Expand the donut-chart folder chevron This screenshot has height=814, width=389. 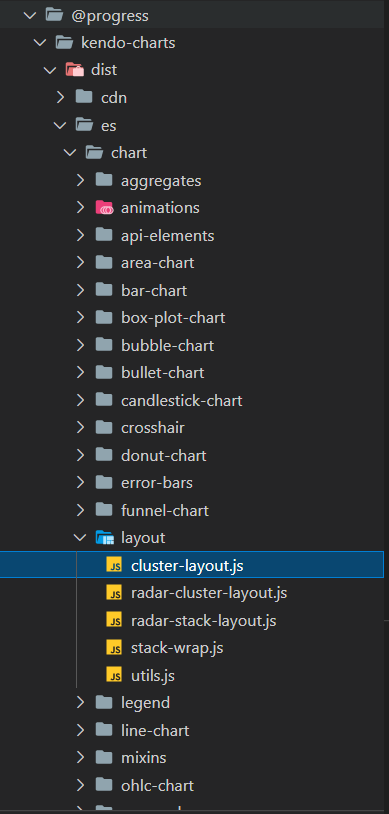coord(80,455)
